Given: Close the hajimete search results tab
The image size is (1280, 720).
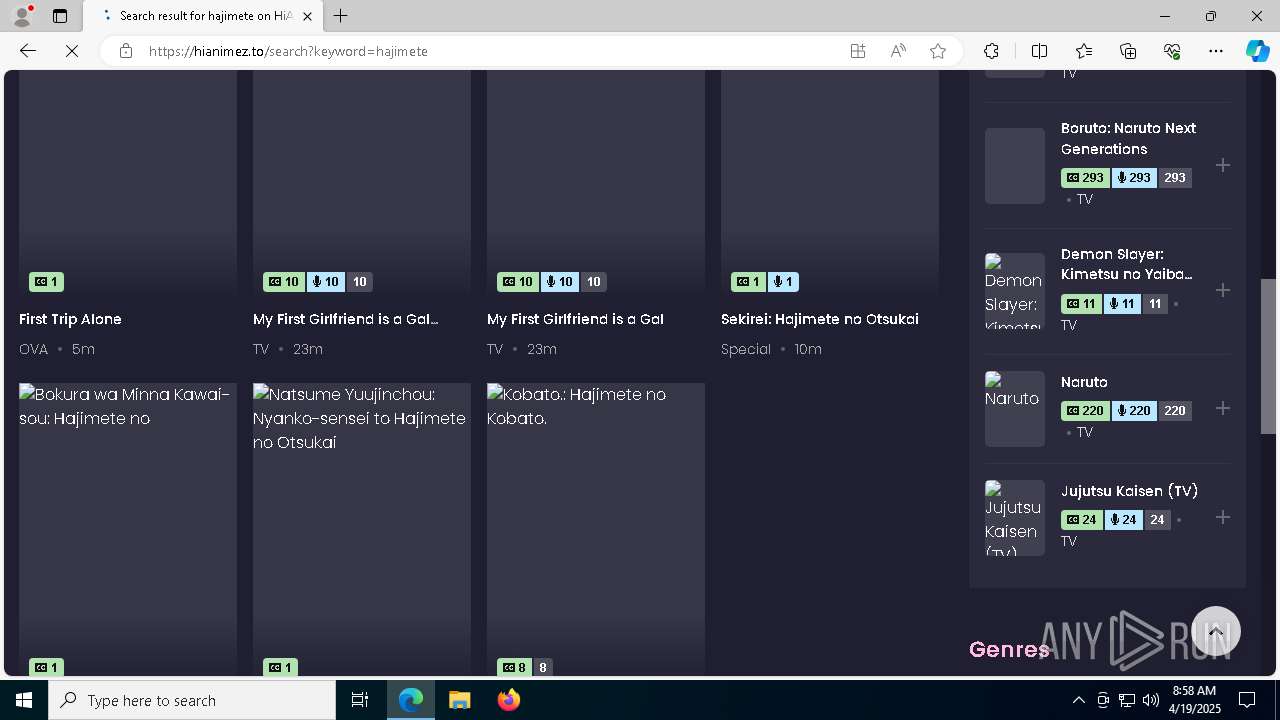Looking at the screenshot, I should coord(307,16).
